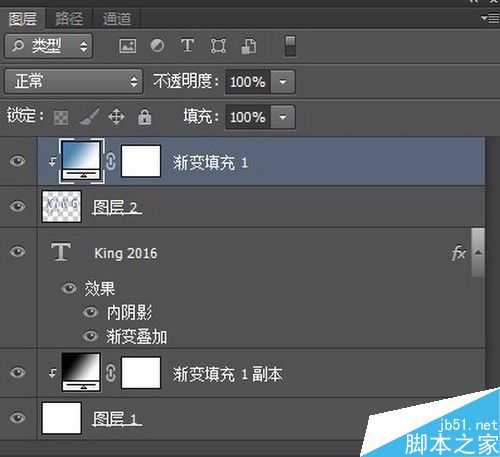Click layer mask thumbnail of 渐变填充 1
This screenshot has height=457, width=500.
(x=141, y=161)
